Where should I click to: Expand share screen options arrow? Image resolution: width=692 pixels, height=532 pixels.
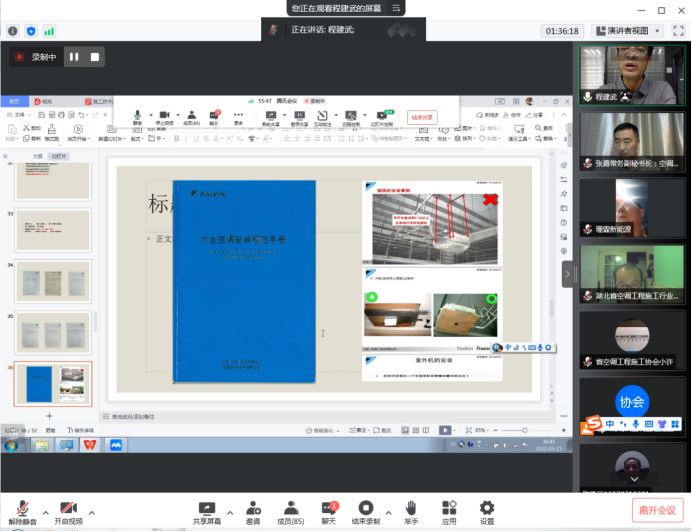point(230,513)
